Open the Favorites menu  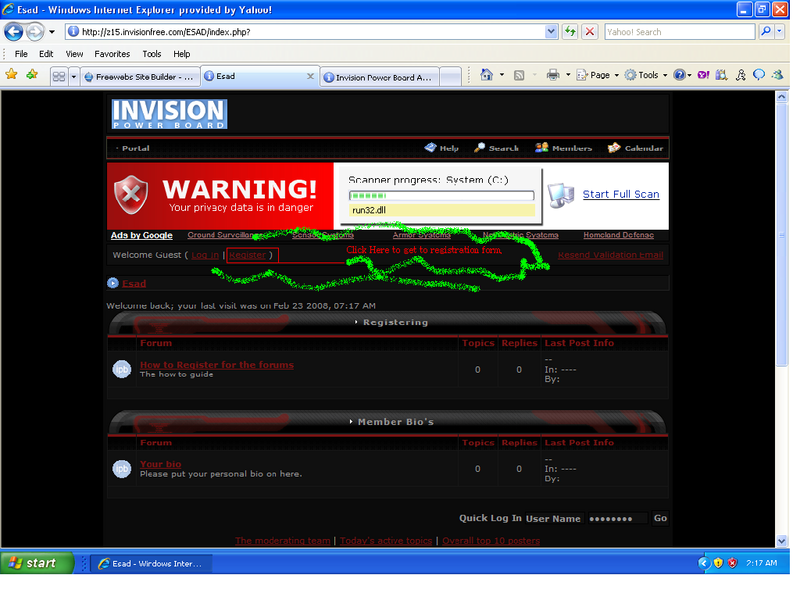pyautogui.click(x=112, y=54)
